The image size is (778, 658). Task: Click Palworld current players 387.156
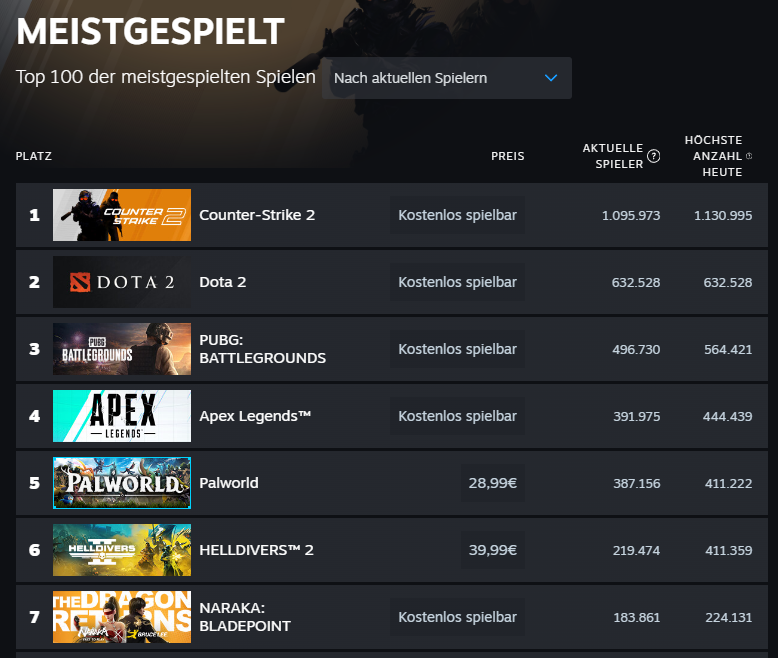pos(637,483)
